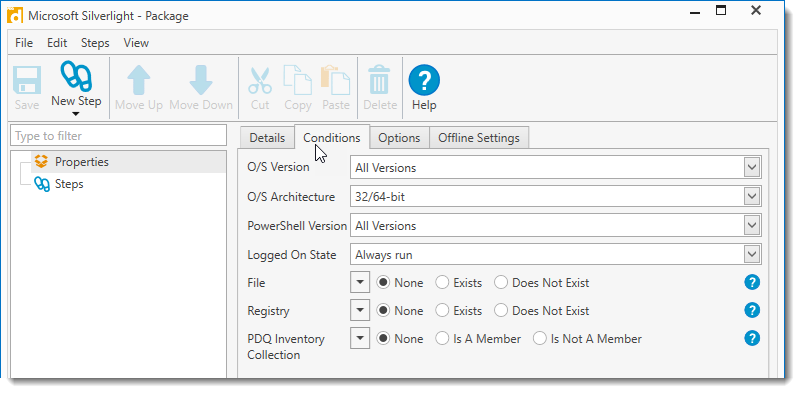Open Help with the question mark icon
800x393 pixels.
424,80
